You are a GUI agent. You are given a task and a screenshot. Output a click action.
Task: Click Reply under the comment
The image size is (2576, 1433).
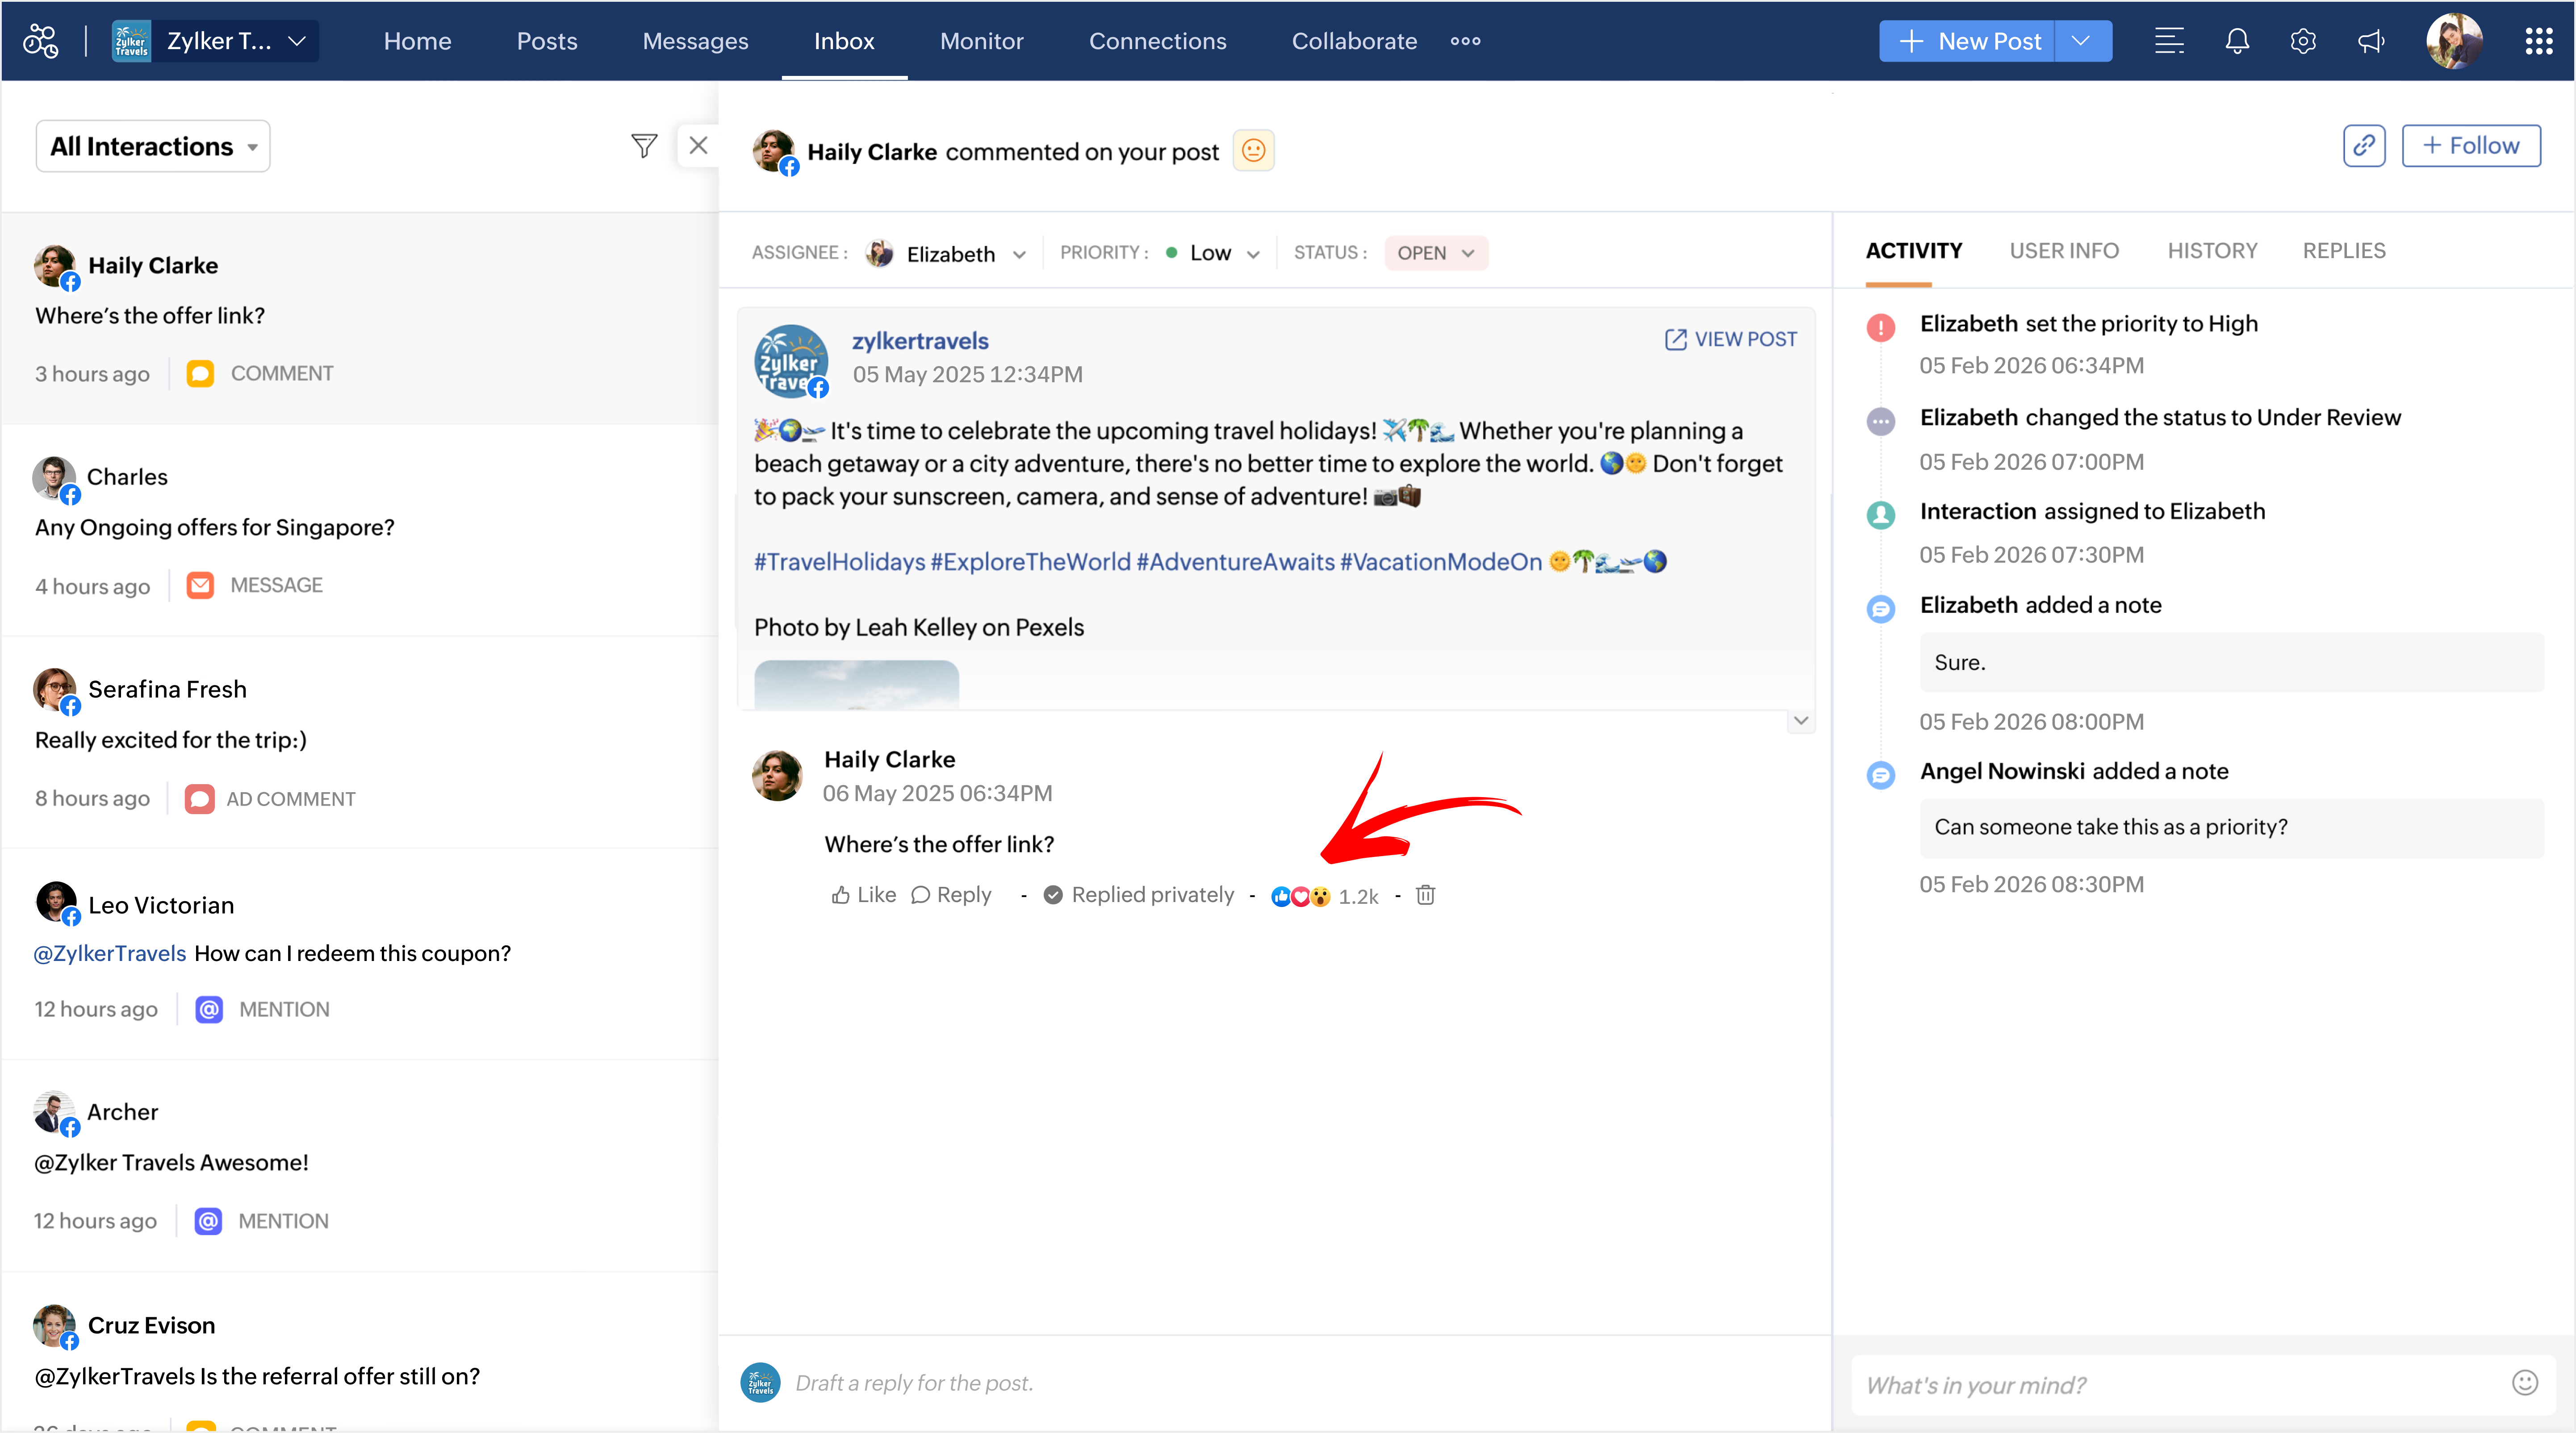point(951,895)
